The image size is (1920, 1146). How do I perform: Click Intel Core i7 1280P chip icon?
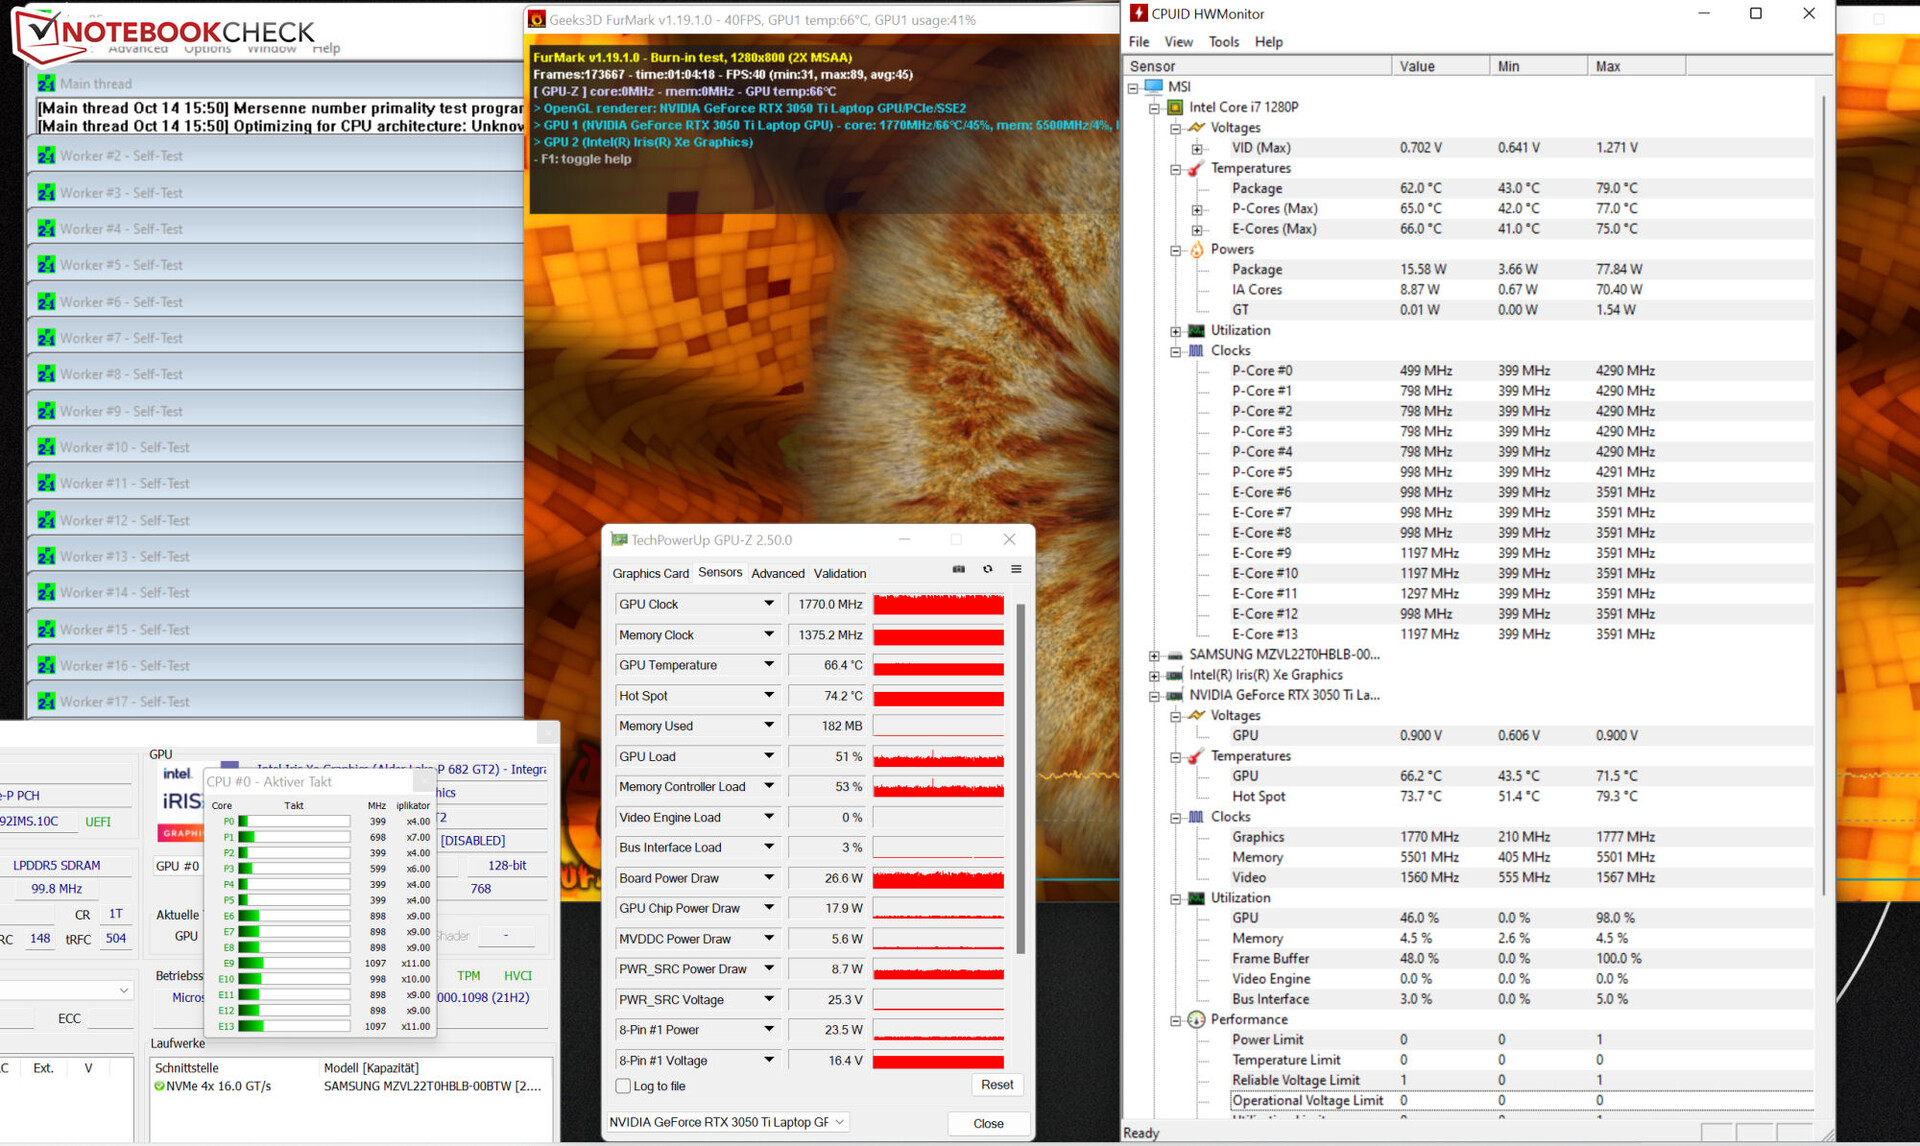1176,107
